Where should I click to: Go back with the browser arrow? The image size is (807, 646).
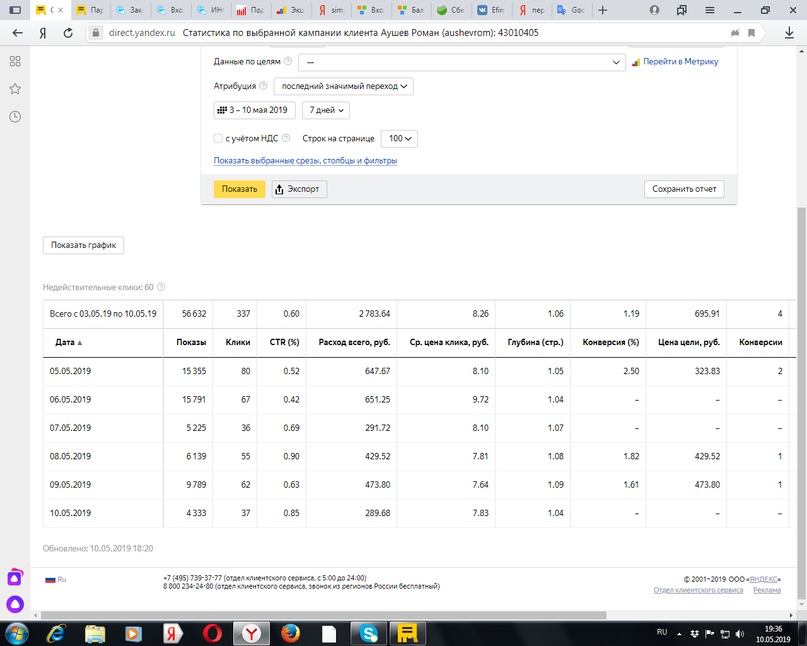click(x=17, y=33)
